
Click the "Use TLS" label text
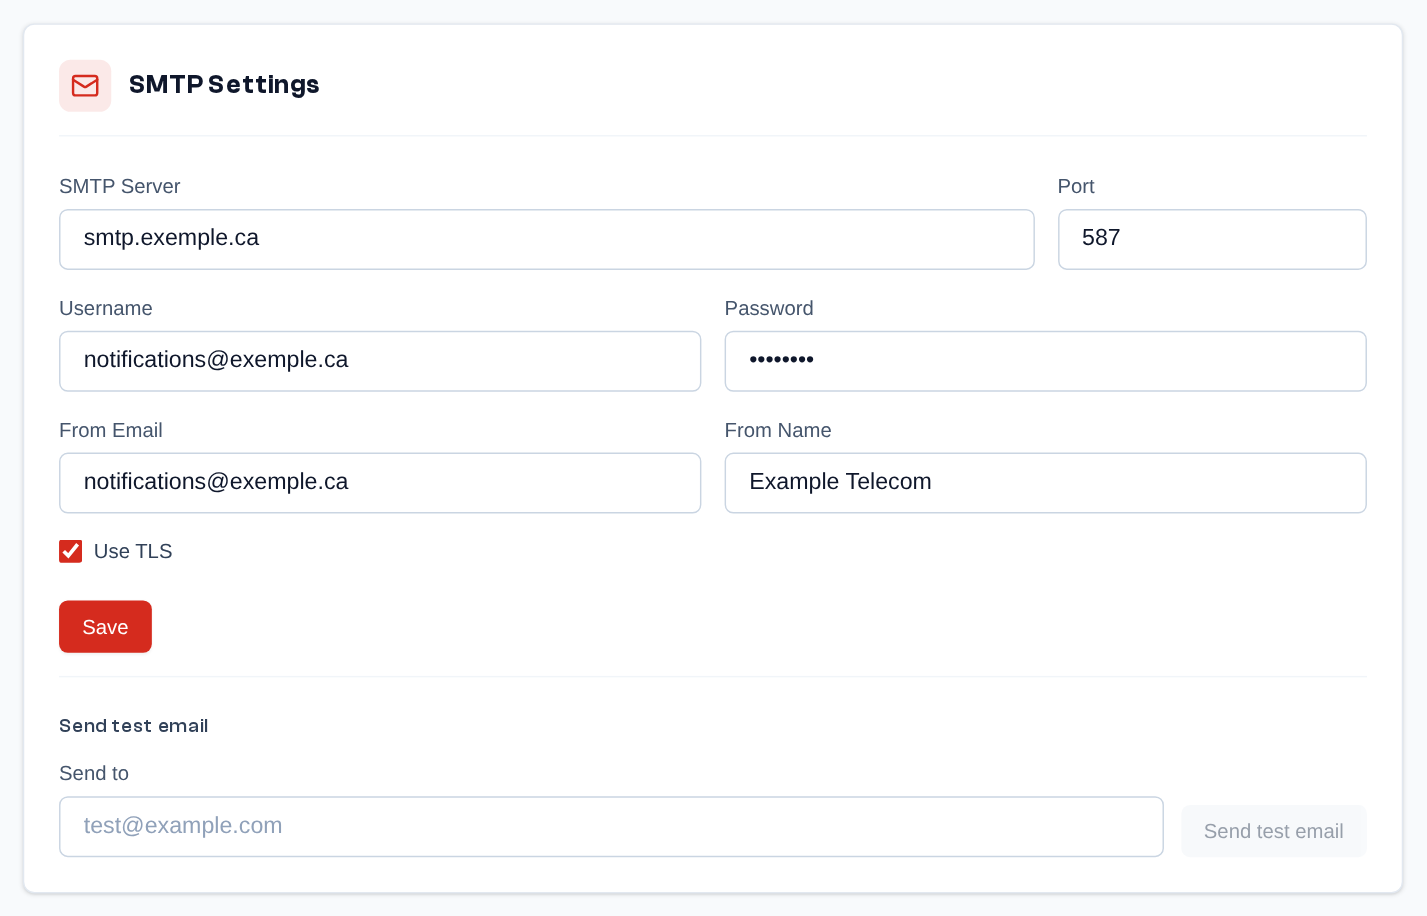[x=133, y=552]
